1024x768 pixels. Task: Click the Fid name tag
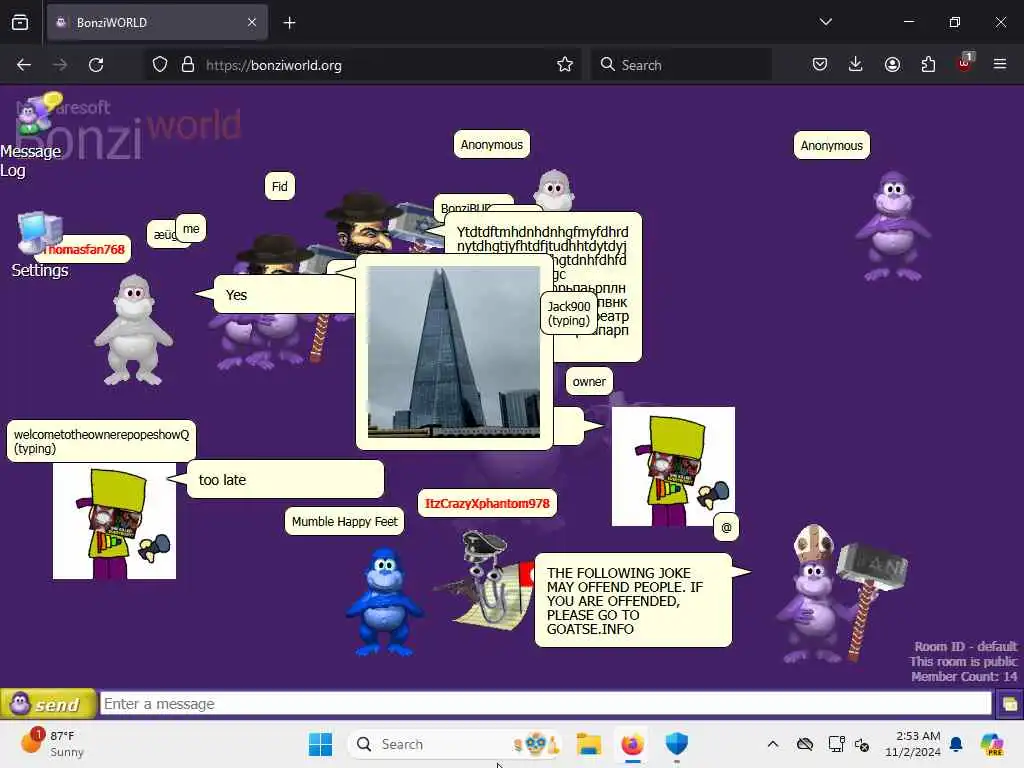click(x=280, y=187)
